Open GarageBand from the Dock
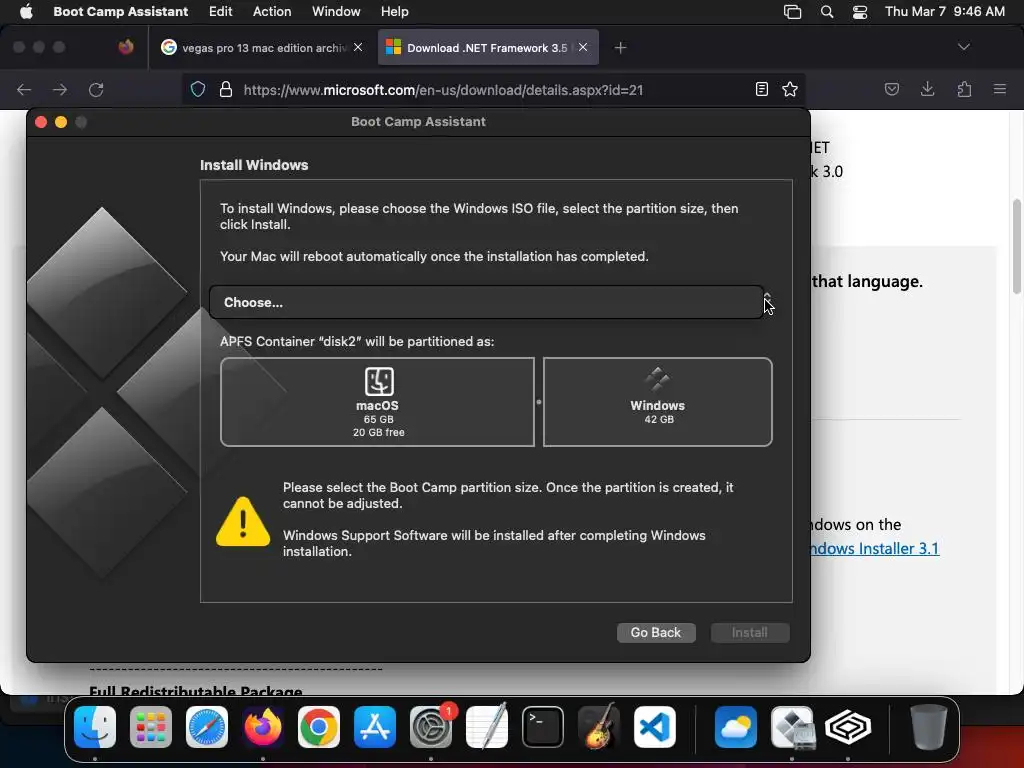This screenshot has width=1024, height=768. pyautogui.click(x=599, y=727)
